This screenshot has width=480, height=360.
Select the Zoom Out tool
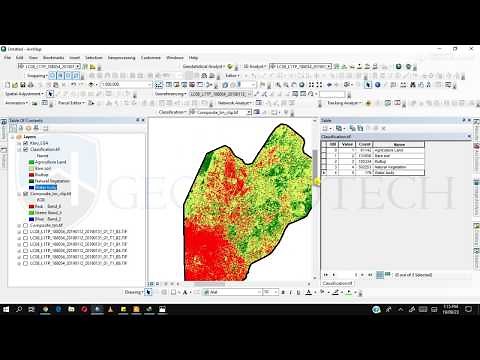286,85
